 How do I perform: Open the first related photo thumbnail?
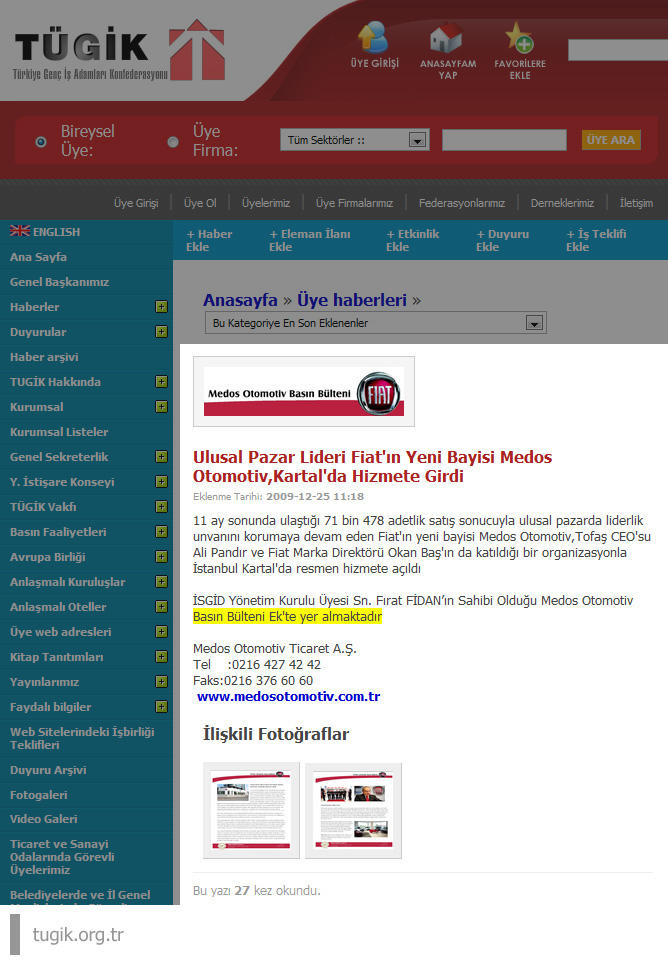click(x=251, y=810)
